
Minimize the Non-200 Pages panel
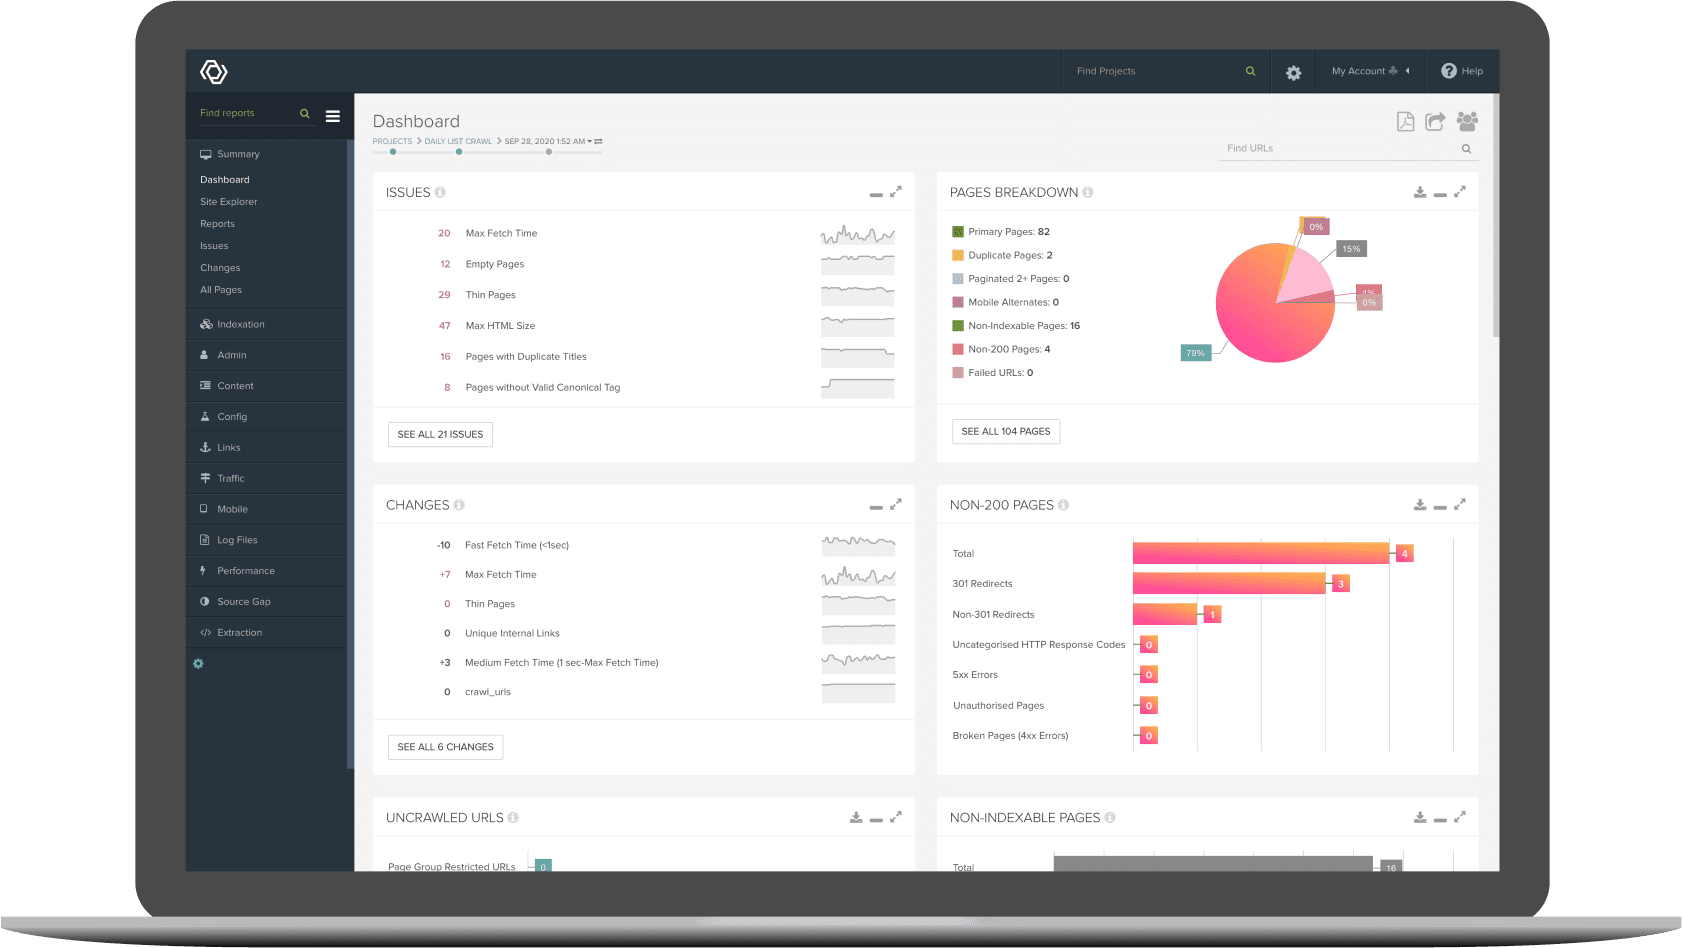coord(1440,507)
